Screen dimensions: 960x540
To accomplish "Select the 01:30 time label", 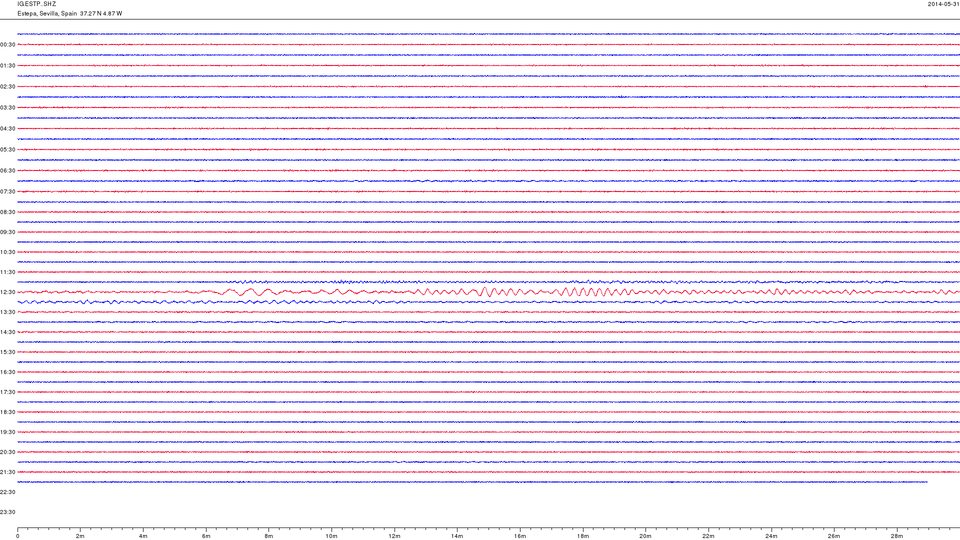I will pyautogui.click(x=7, y=66).
